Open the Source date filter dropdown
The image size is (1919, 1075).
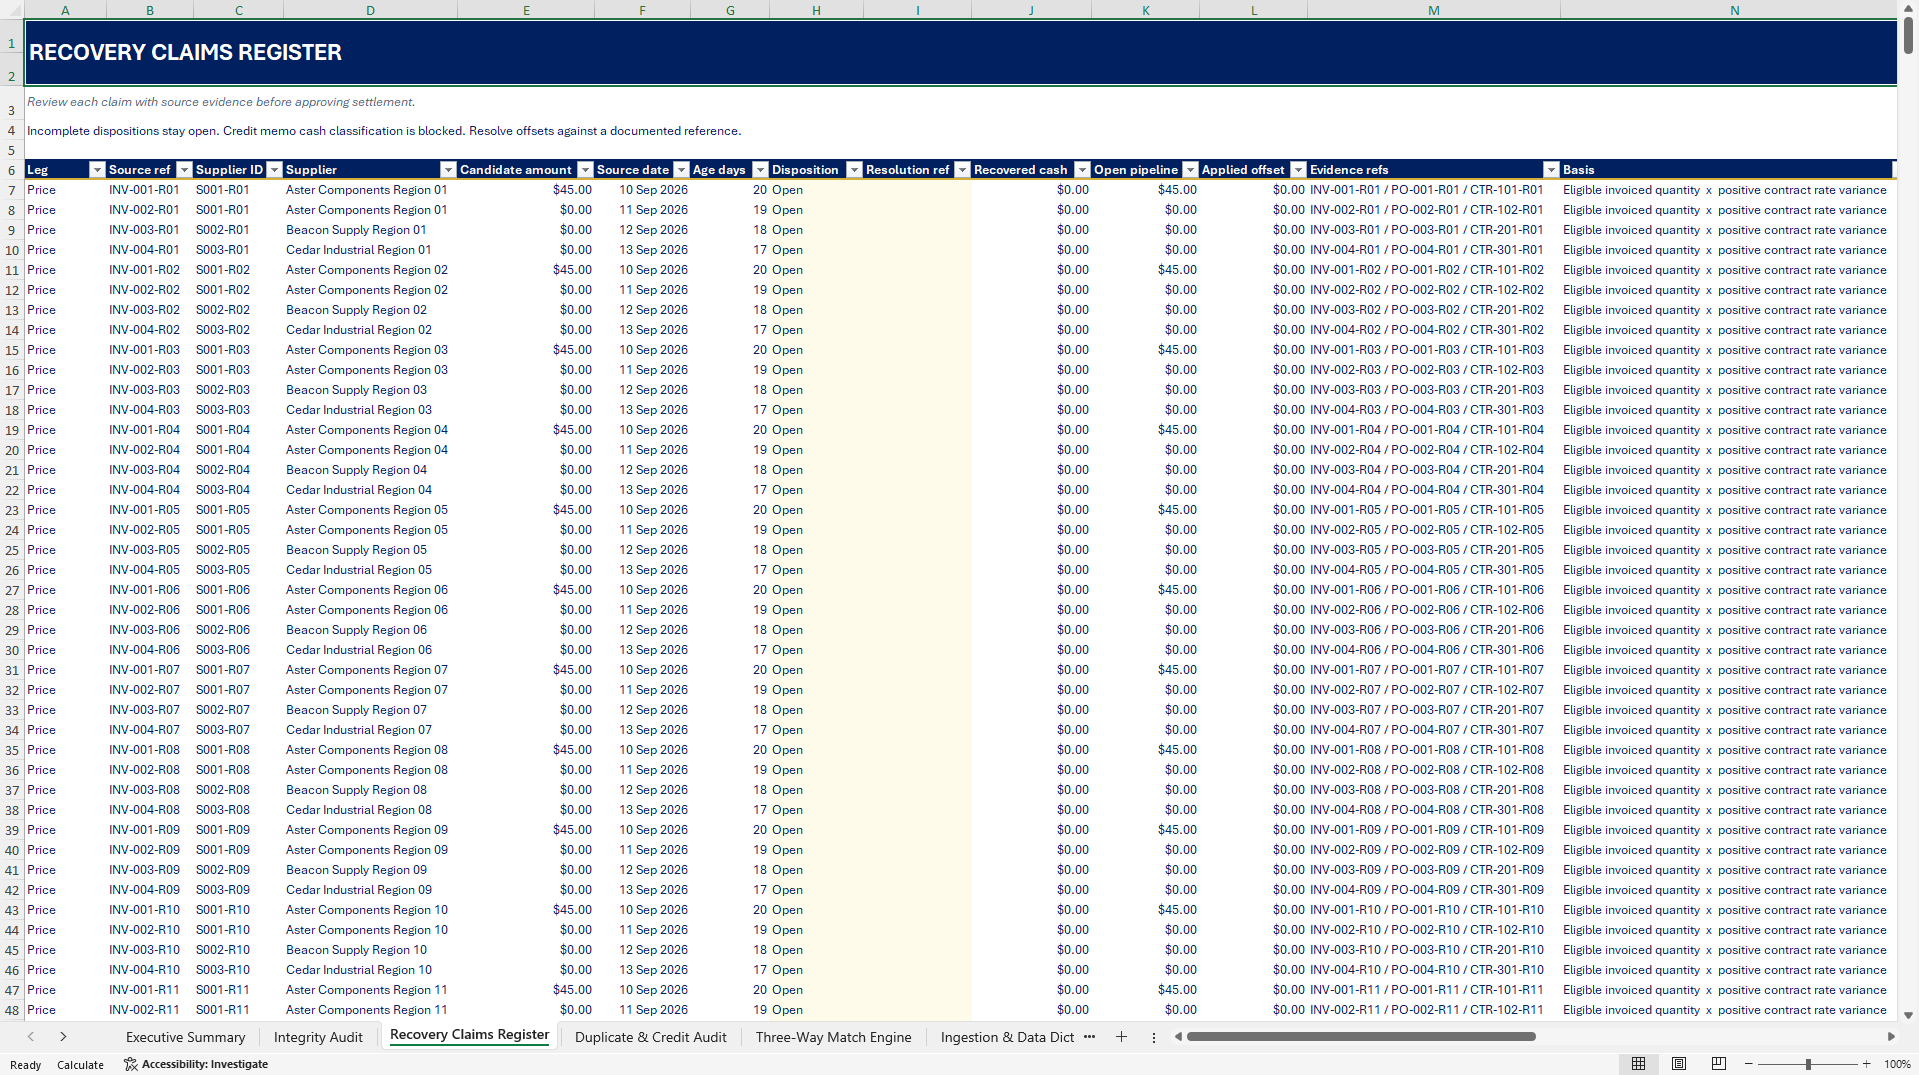click(x=681, y=170)
